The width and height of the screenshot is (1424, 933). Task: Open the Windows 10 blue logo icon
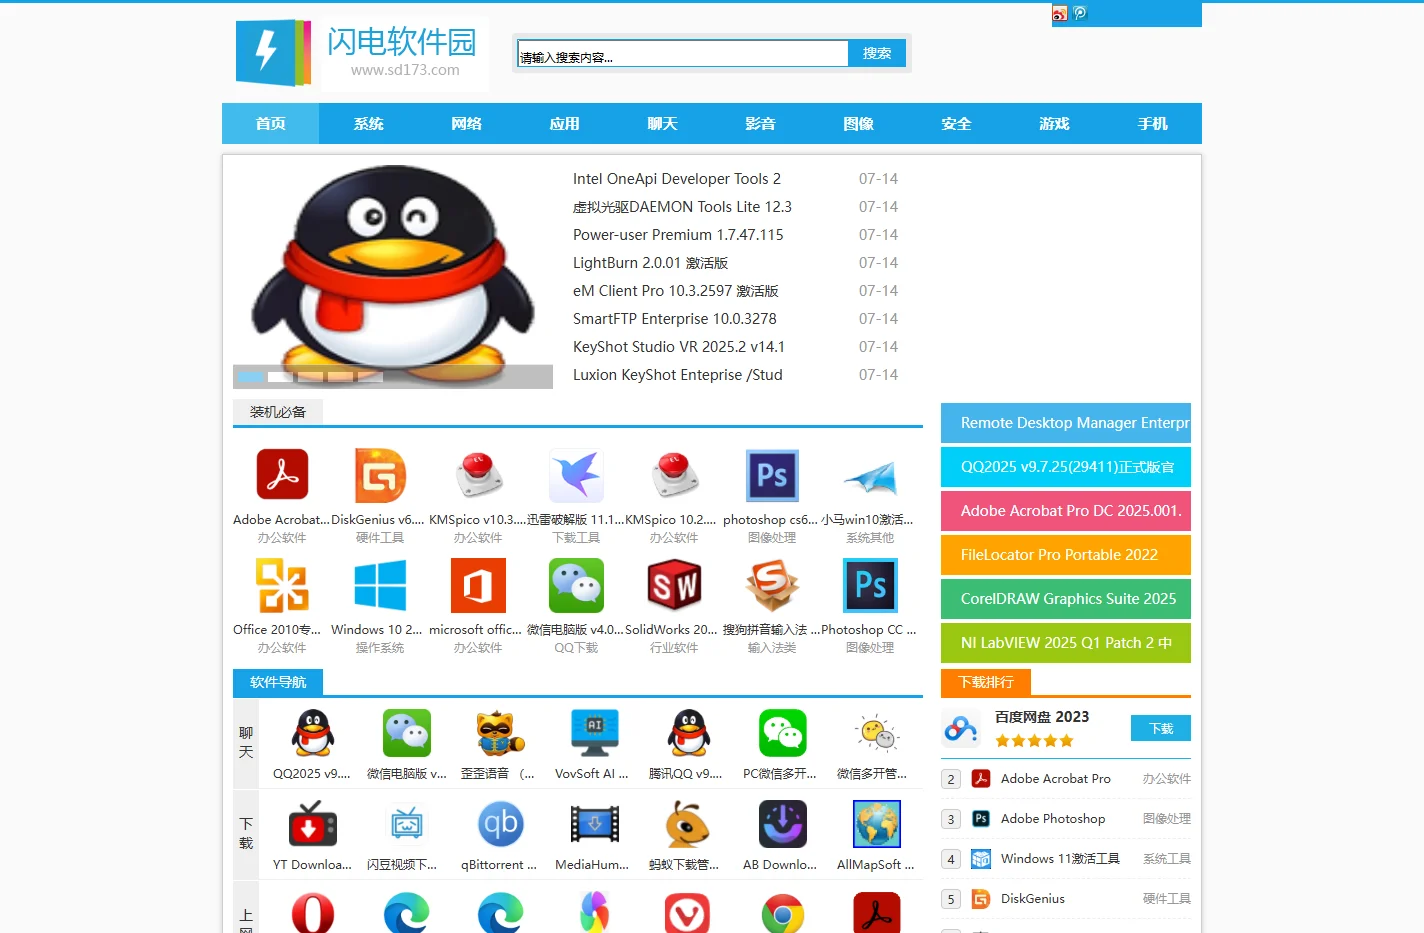(x=380, y=585)
